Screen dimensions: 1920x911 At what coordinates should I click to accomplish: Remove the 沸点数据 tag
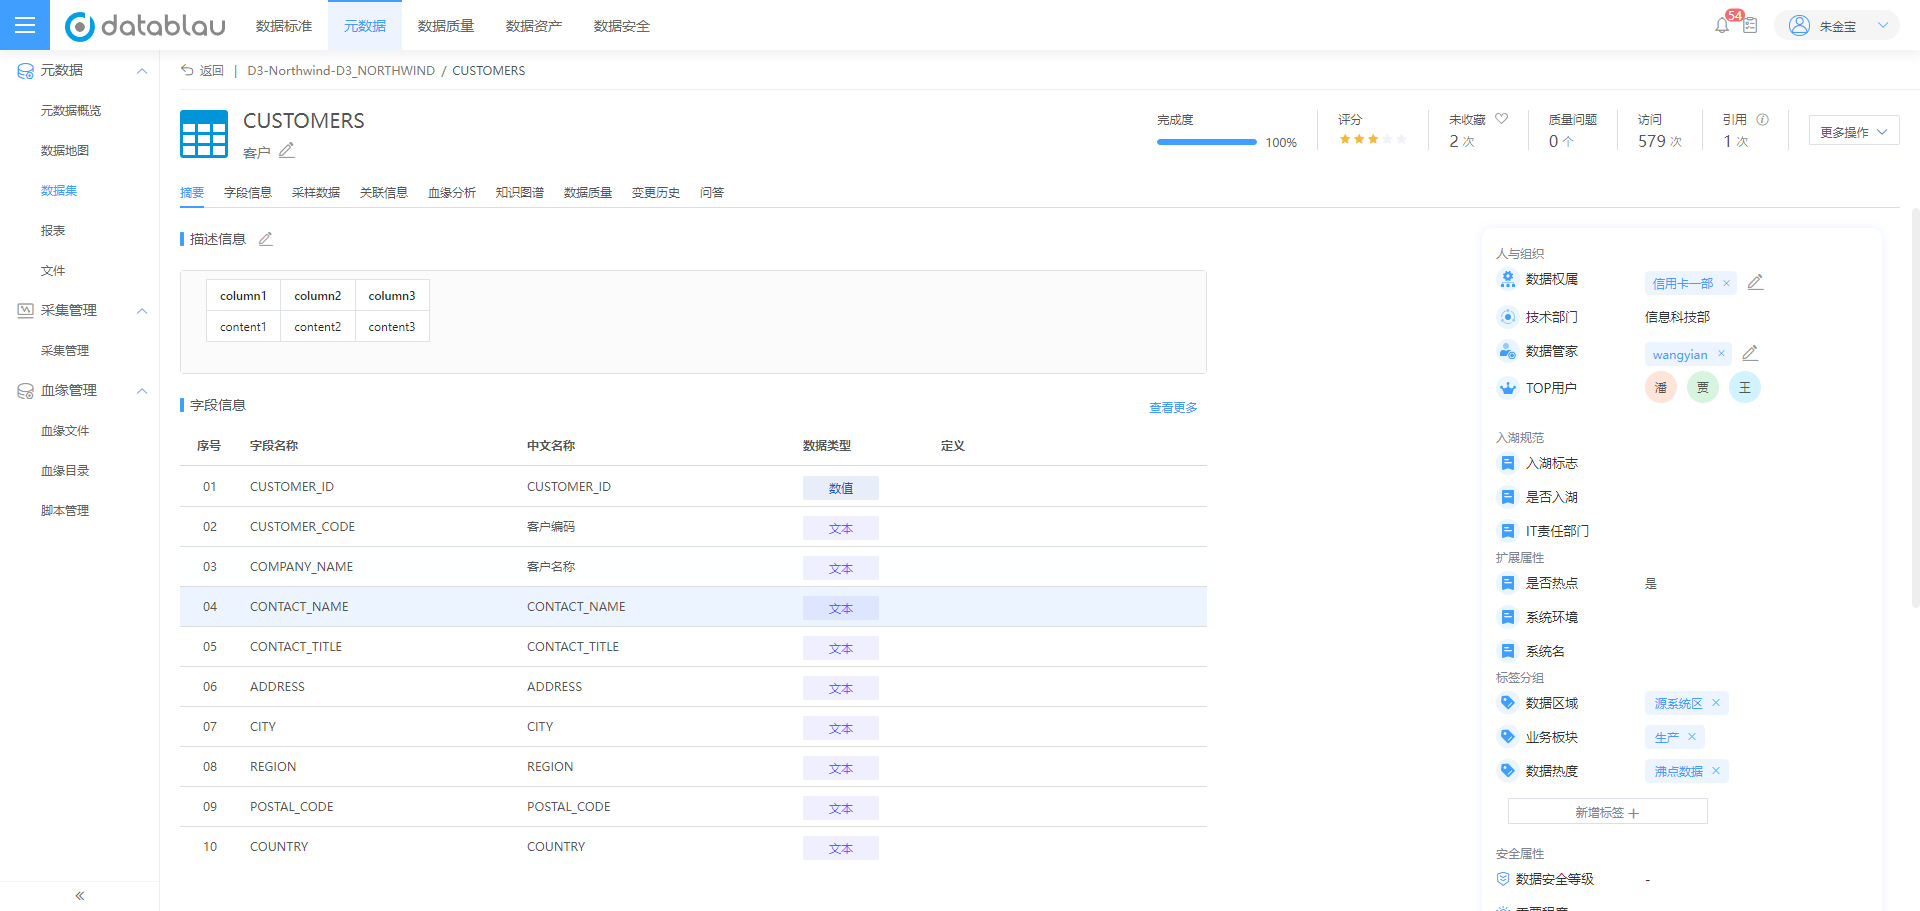(x=1716, y=771)
